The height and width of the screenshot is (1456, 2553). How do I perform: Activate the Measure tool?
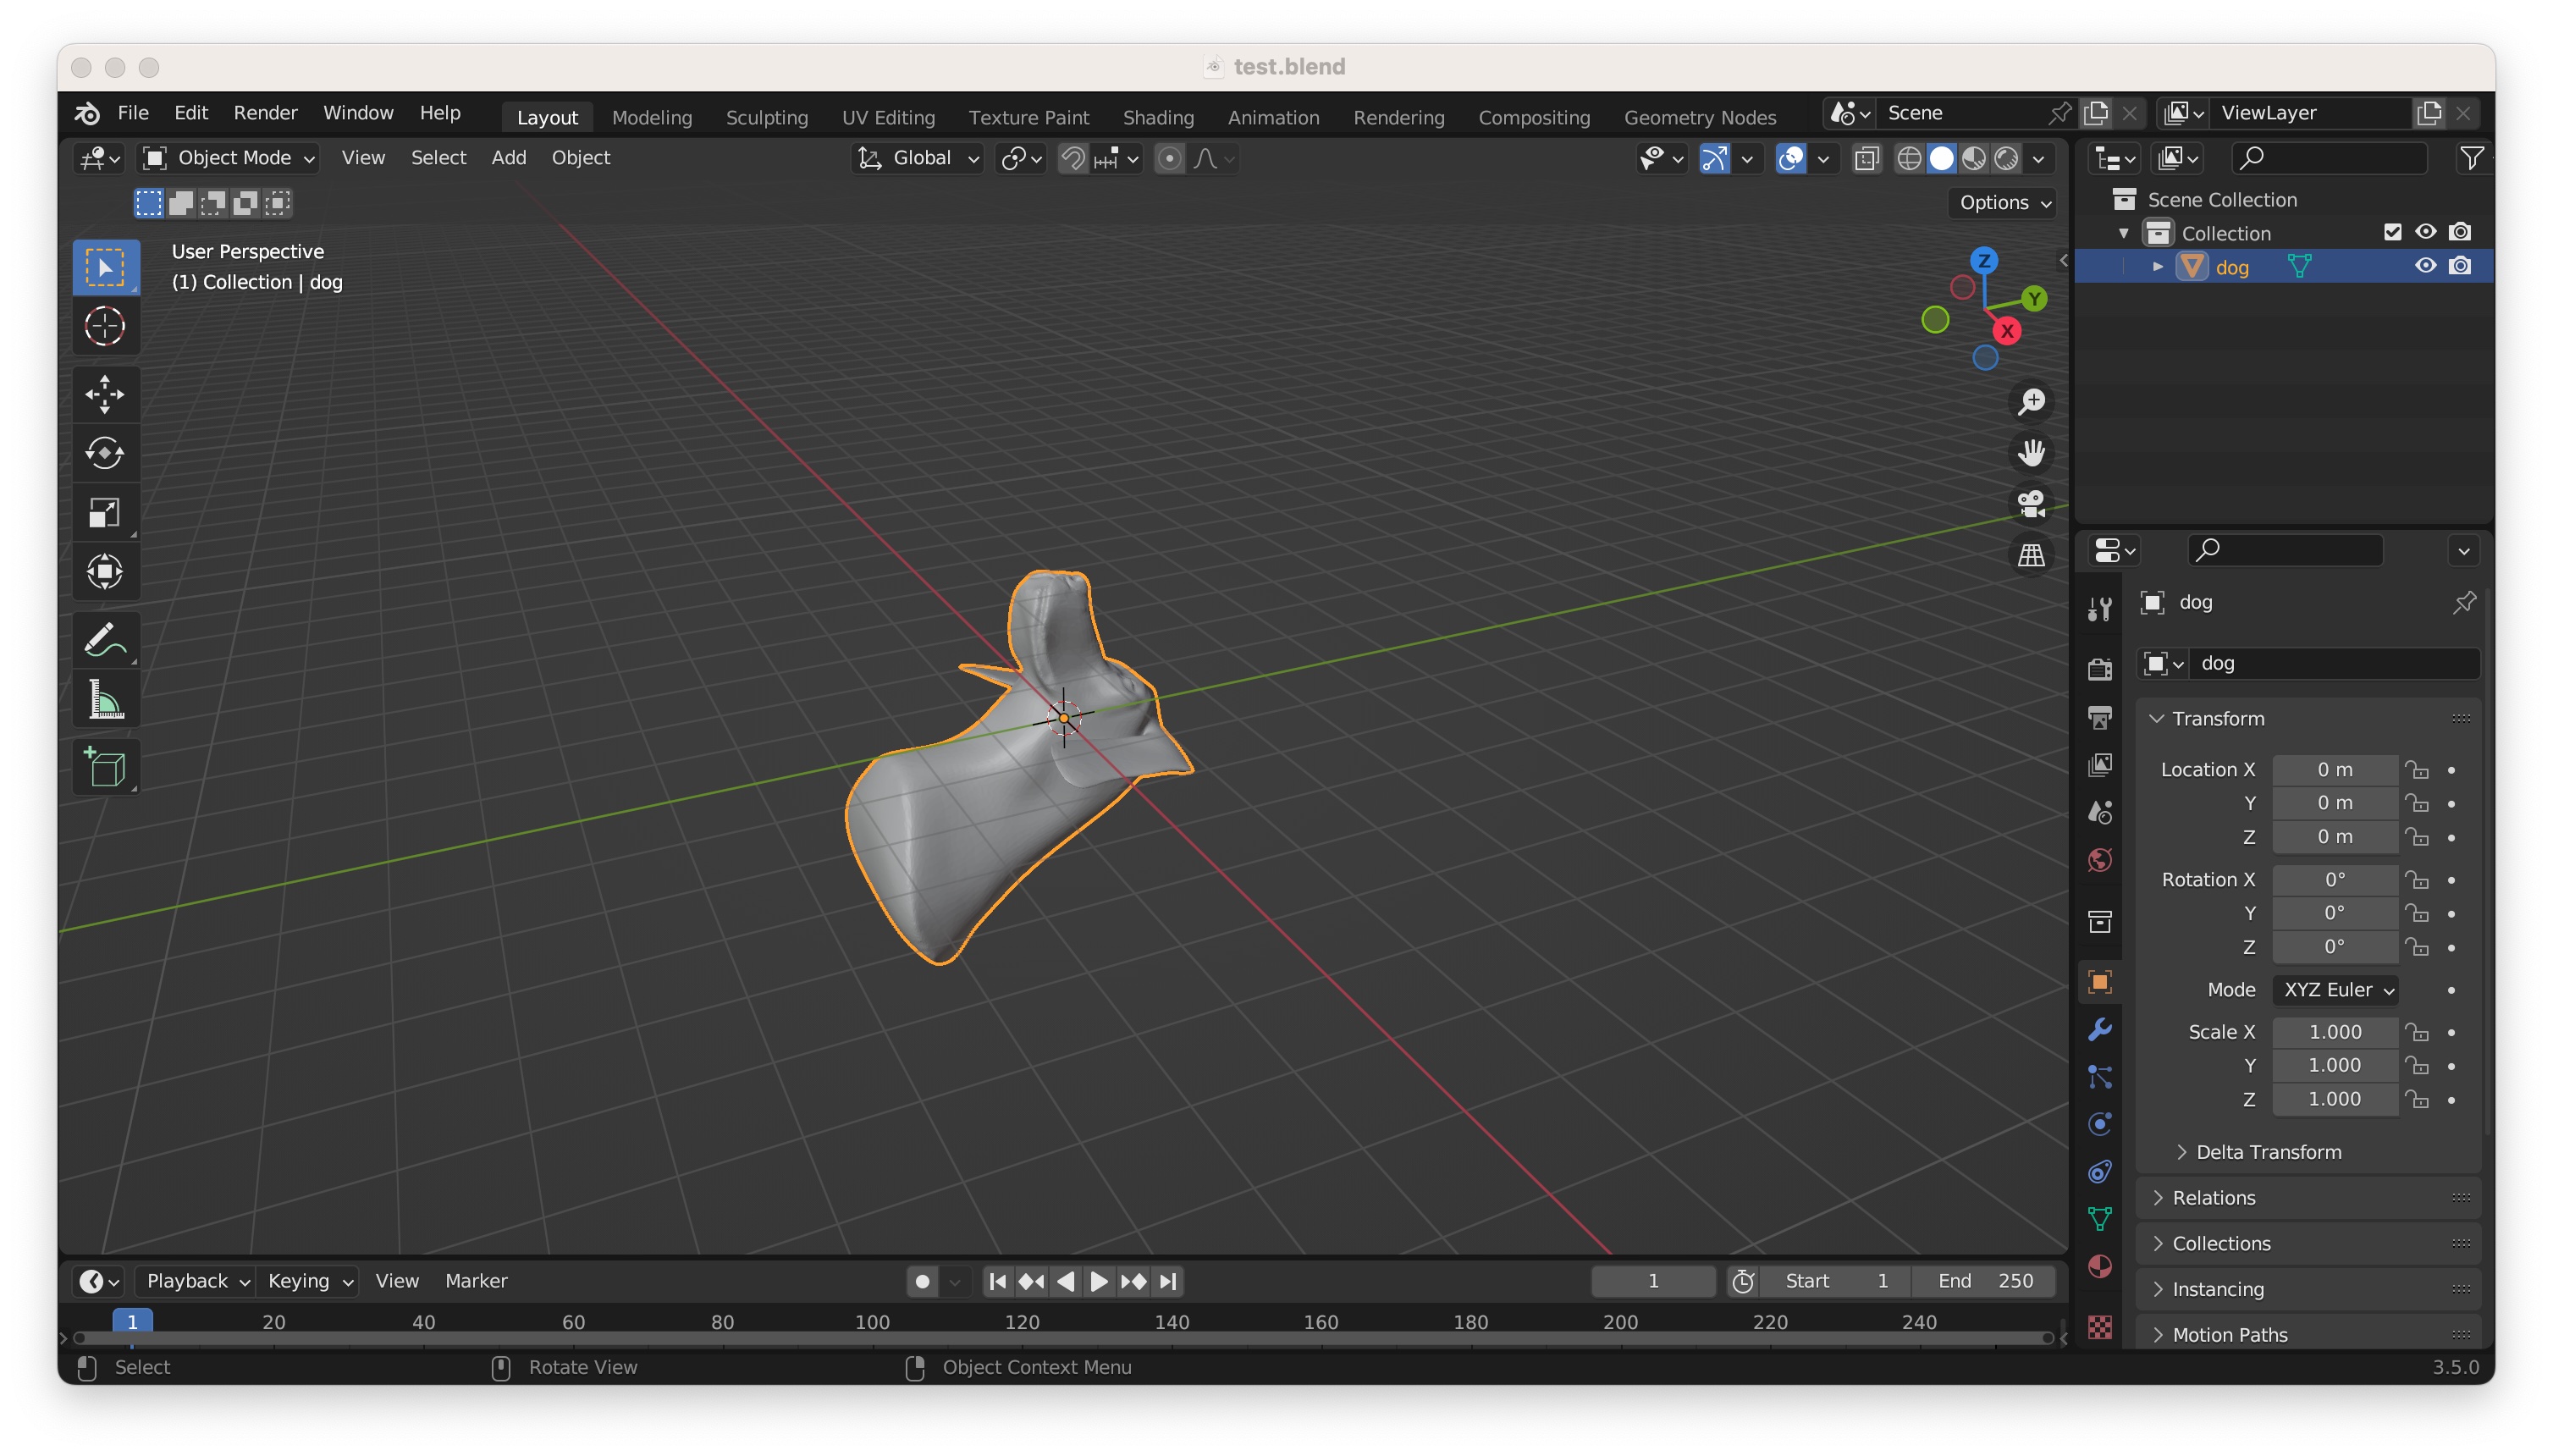pyautogui.click(x=105, y=698)
